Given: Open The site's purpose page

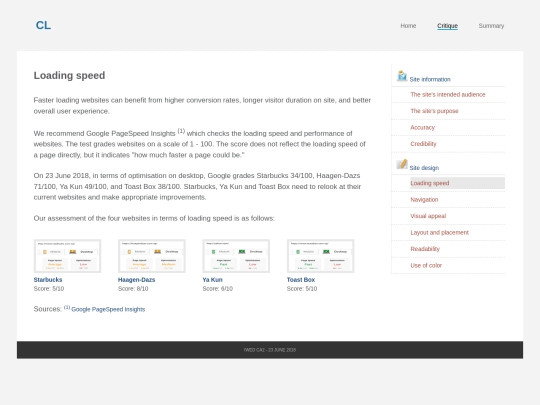Looking at the screenshot, I should pyautogui.click(x=434, y=111).
